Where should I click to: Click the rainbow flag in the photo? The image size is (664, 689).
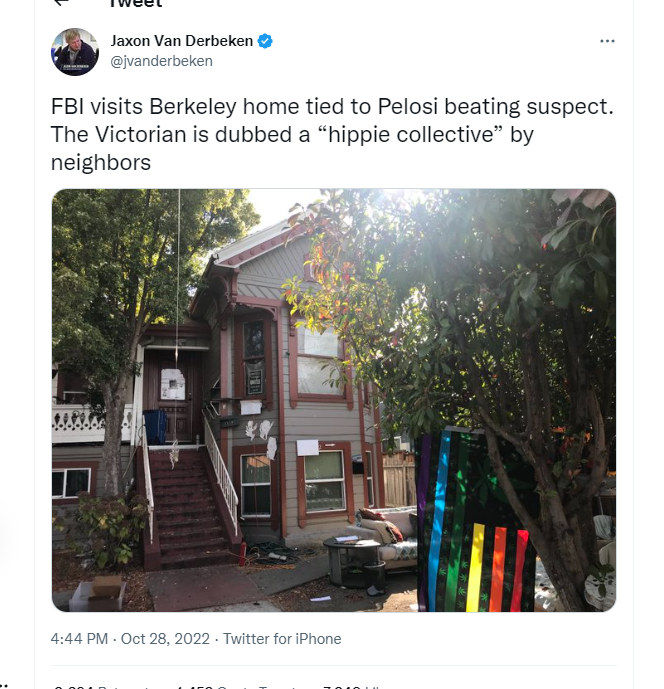click(x=475, y=522)
